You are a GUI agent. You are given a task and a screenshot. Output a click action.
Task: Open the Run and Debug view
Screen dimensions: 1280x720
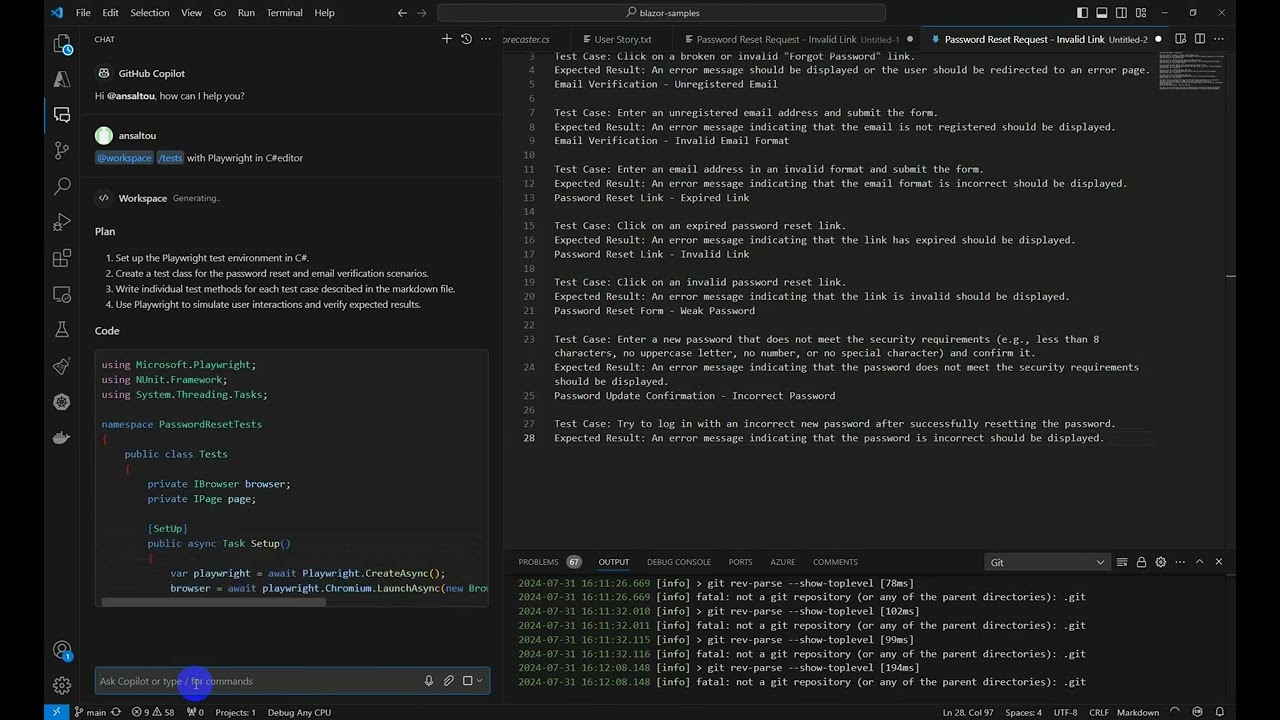pyautogui.click(x=62, y=222)
